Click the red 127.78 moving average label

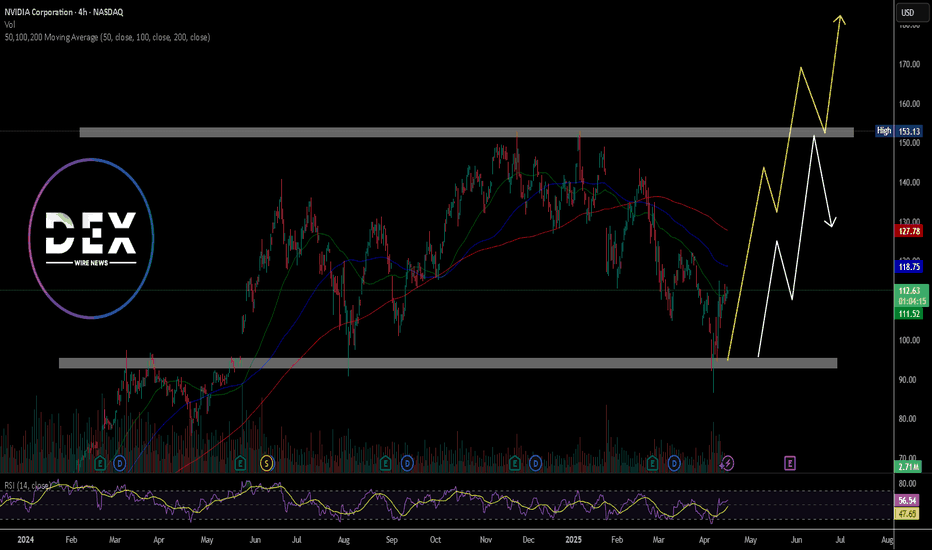pyautogui.click(x=909, y=231)
